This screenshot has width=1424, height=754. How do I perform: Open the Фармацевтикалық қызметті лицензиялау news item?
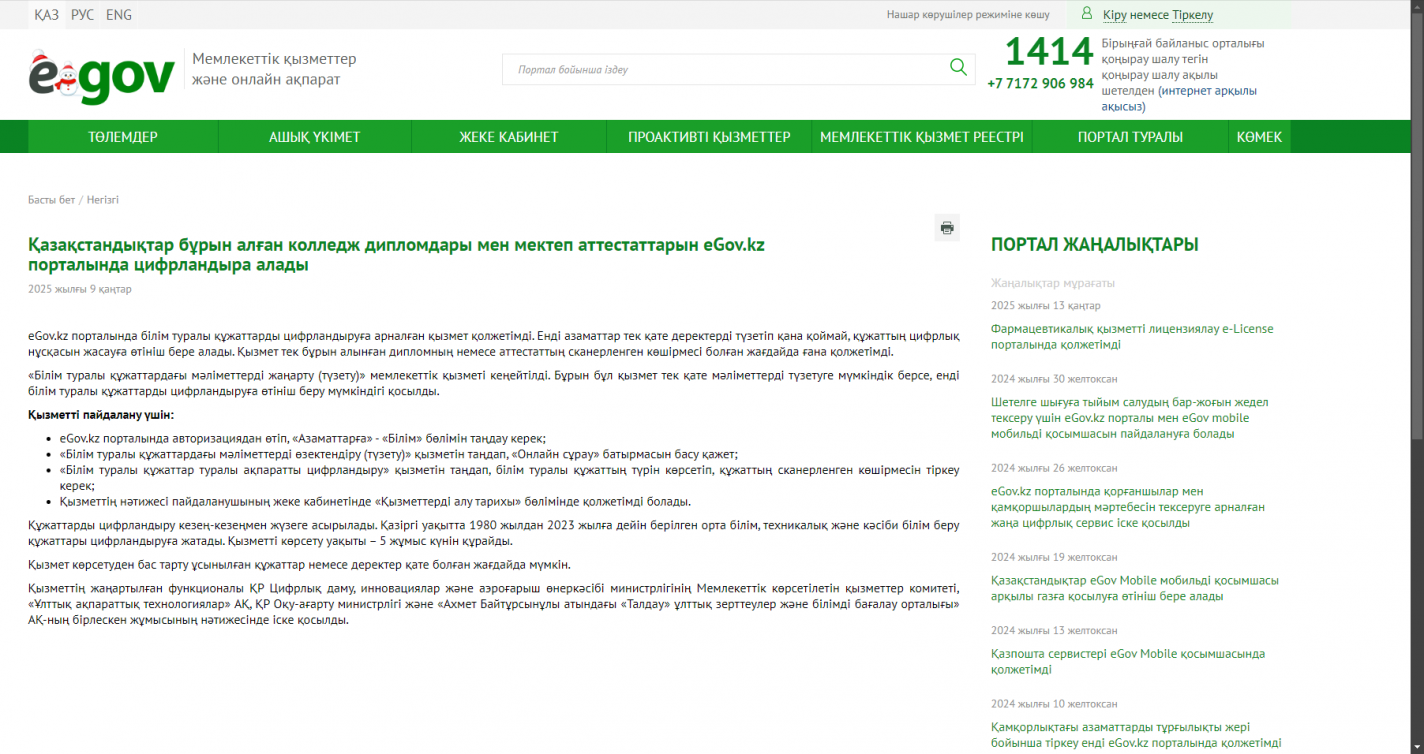1132,337
